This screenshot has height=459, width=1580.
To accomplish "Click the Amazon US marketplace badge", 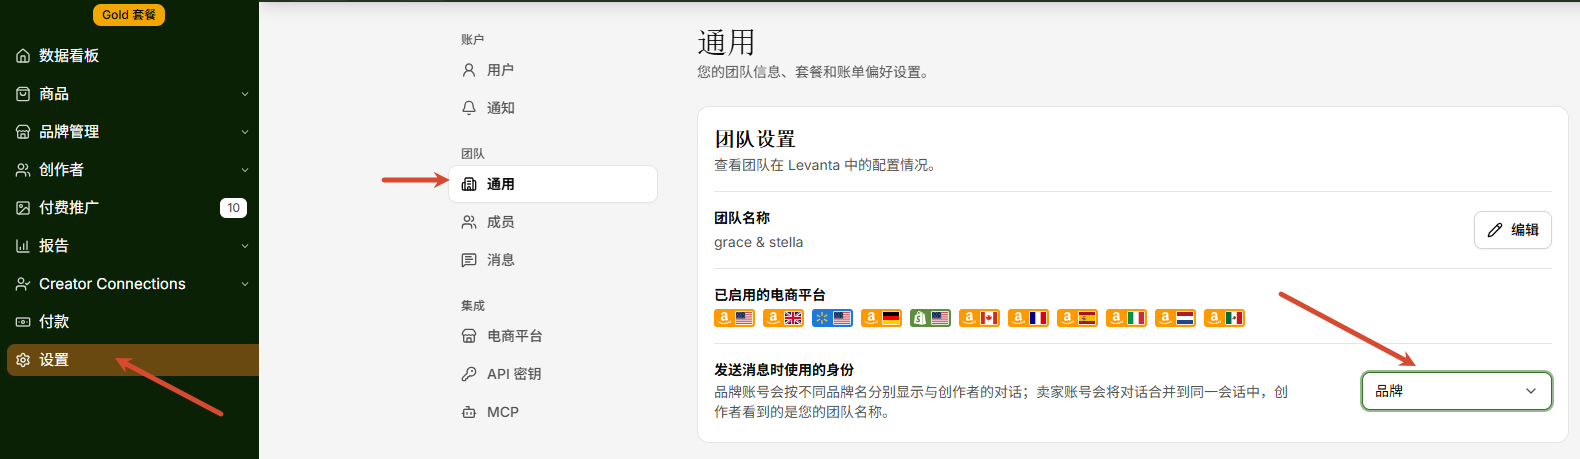I will click(x=734, y=318).
